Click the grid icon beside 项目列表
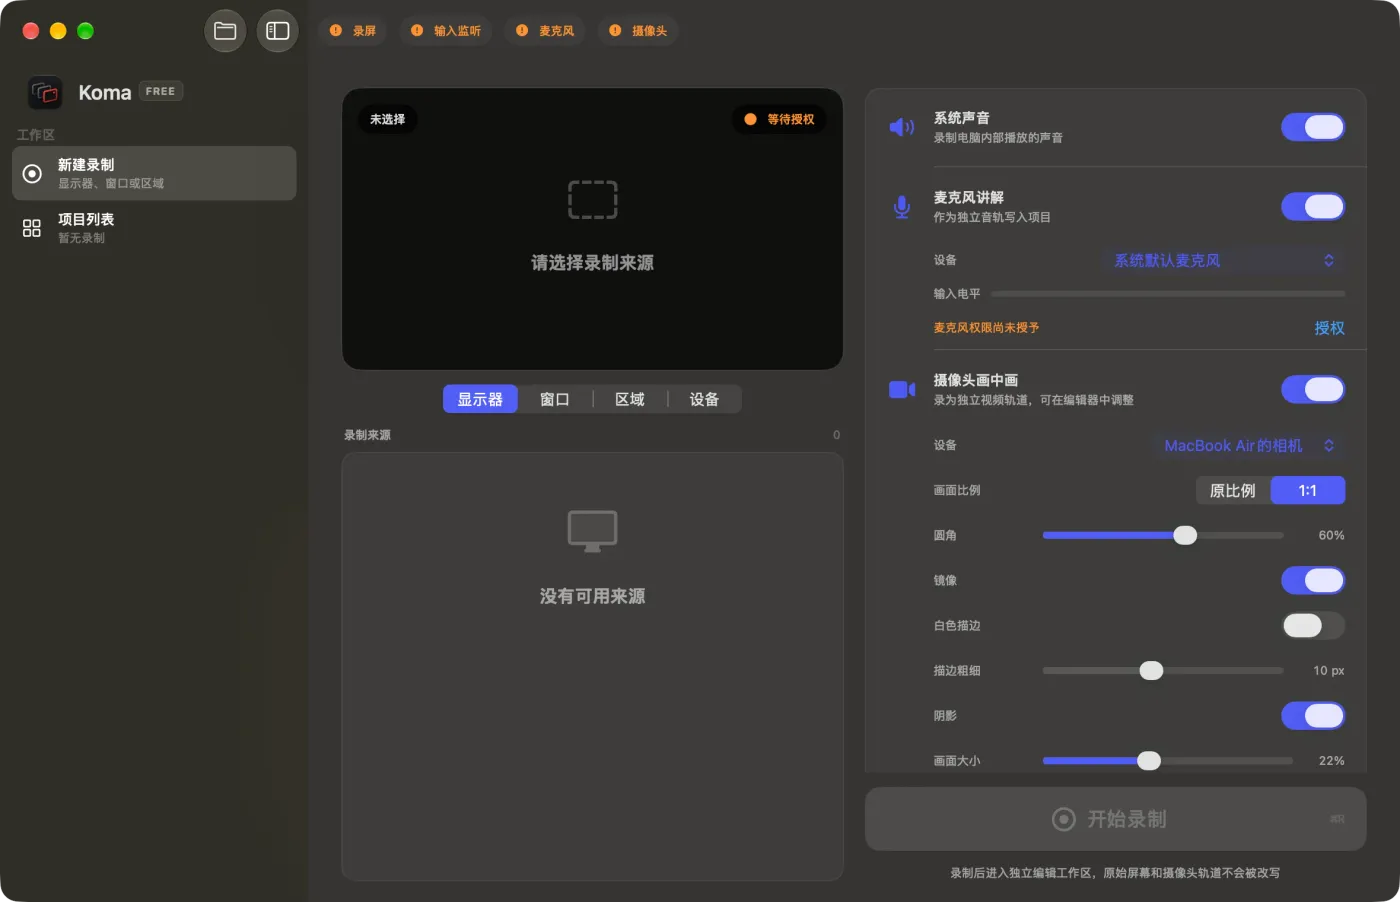Viewport: 1400px width, 902px height. click(x=32, y=228)
